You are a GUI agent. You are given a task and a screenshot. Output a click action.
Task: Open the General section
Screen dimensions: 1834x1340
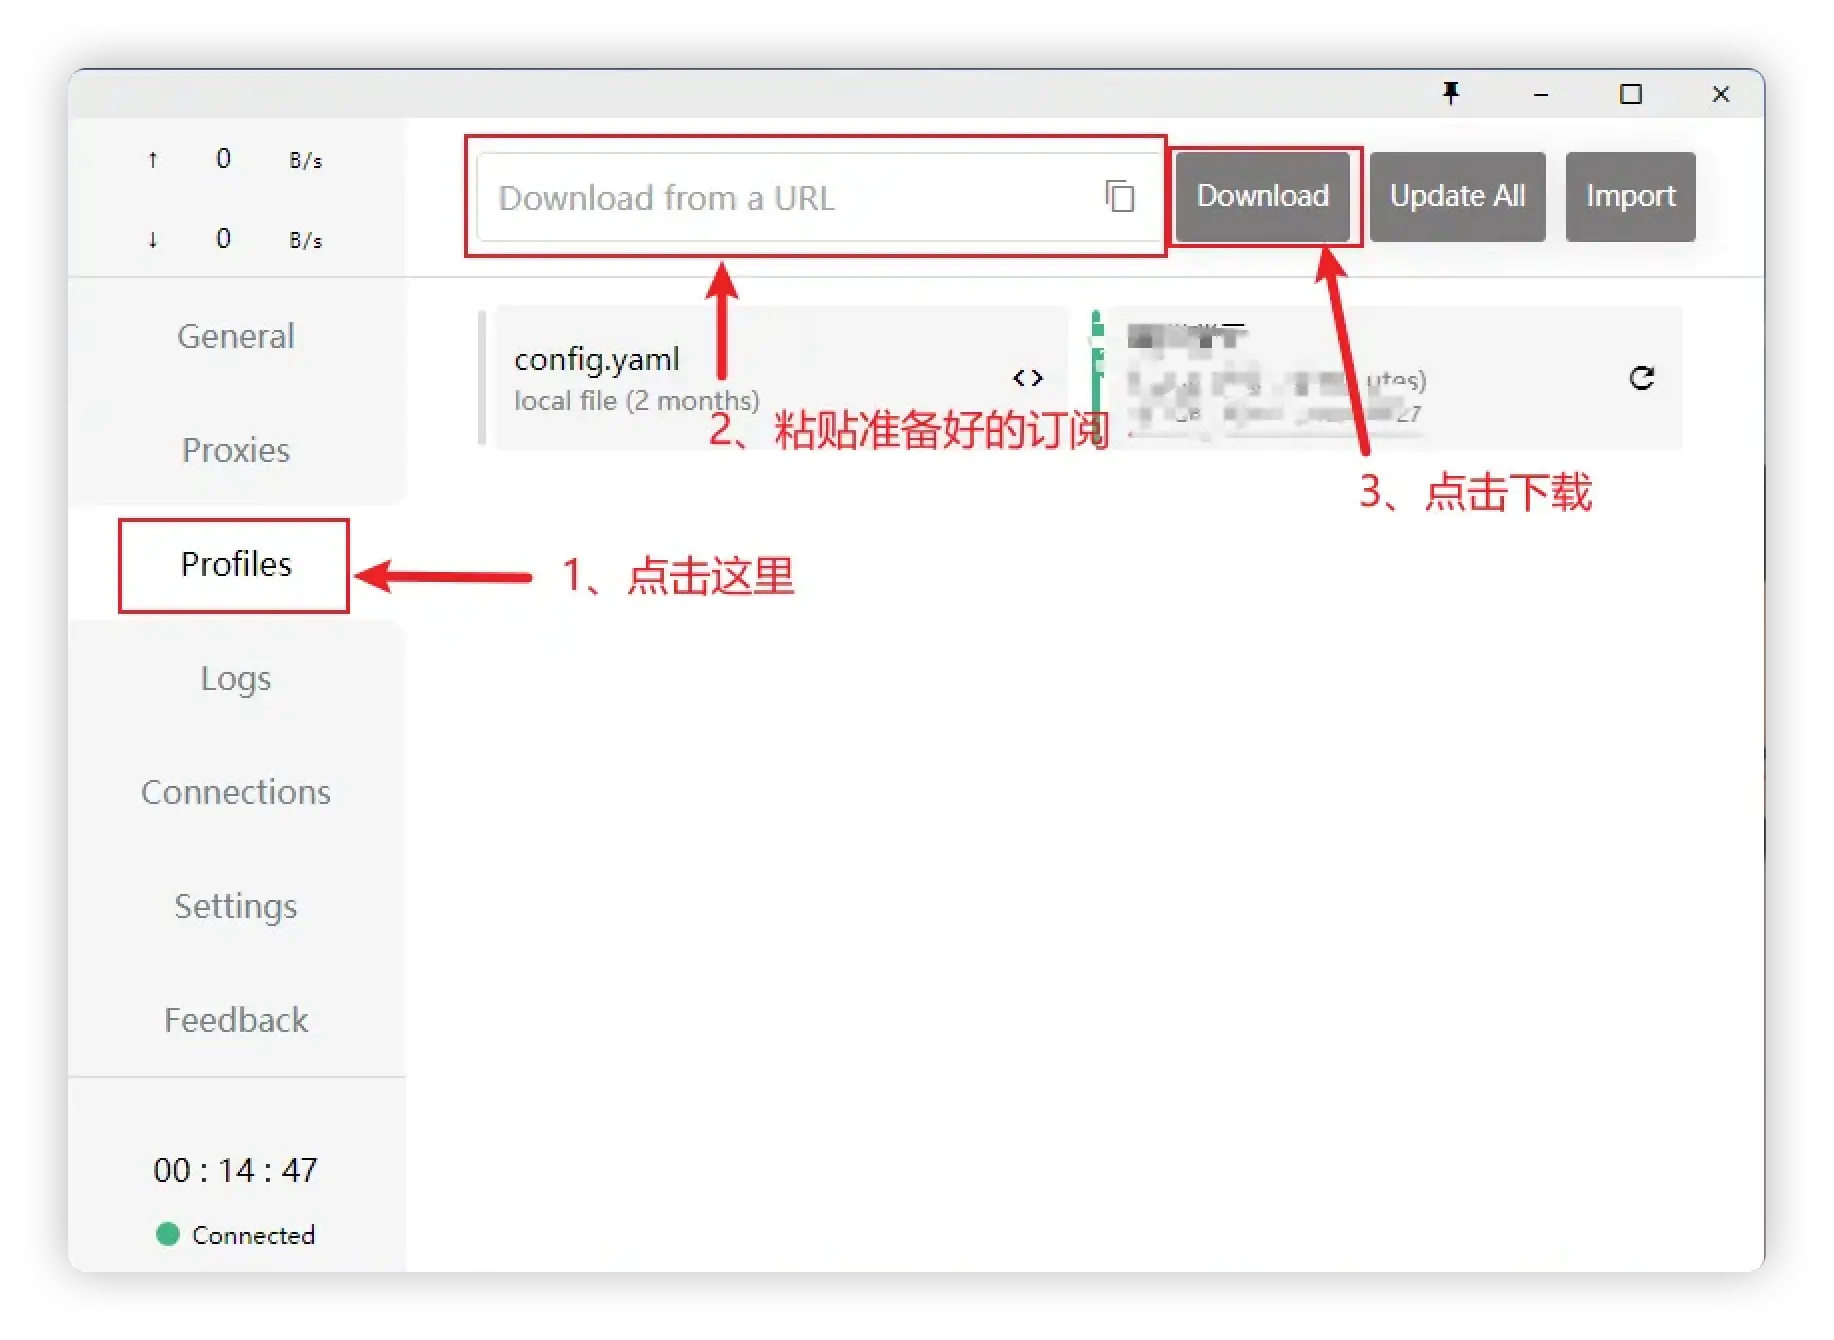236,336
